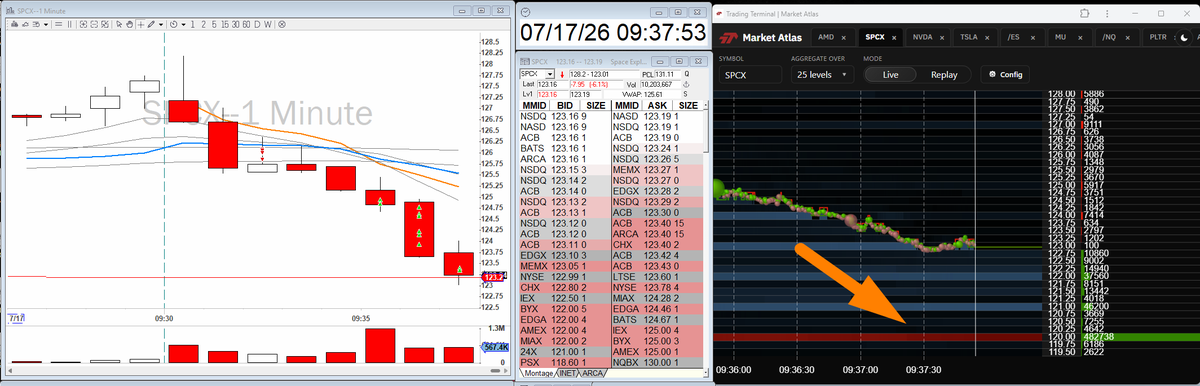Set chart to 1 minute interval
1200x386 pixels.
192,25
